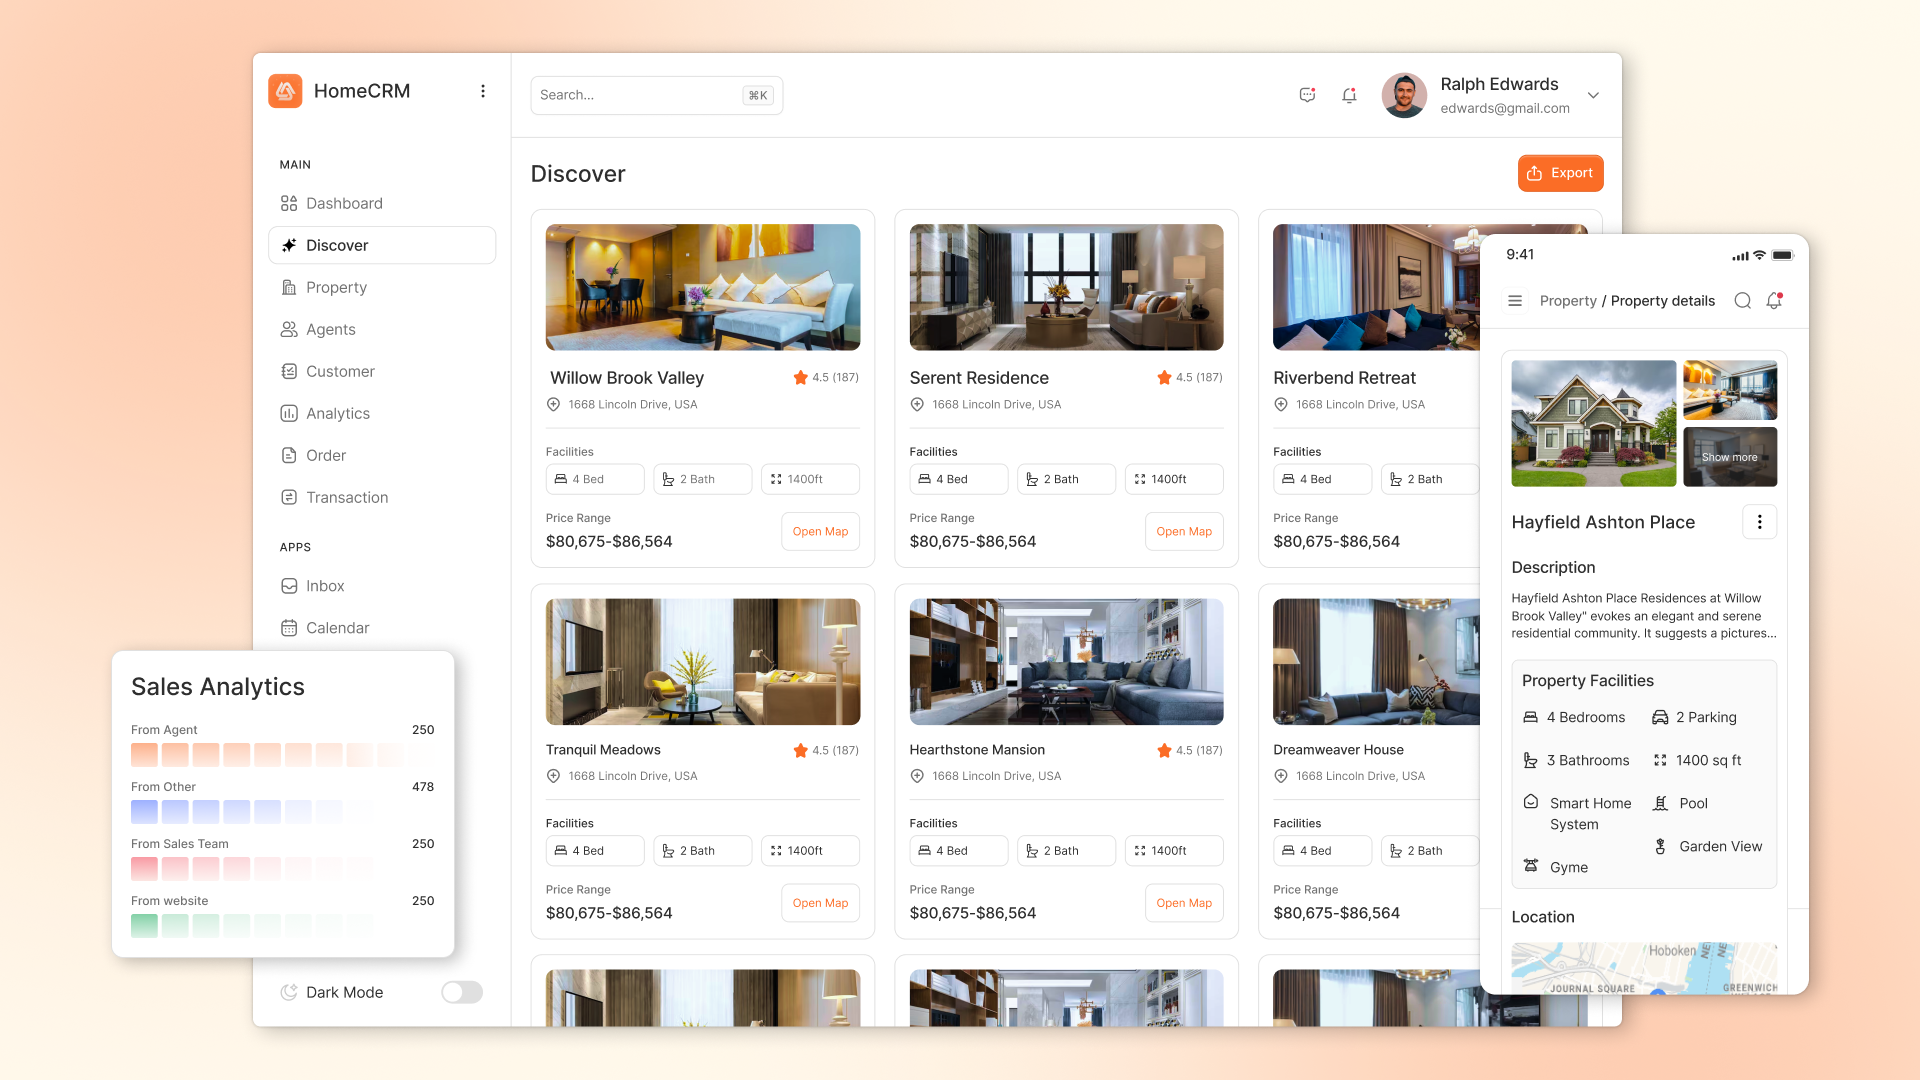
Task: Click the 1400 sq ft area icon
Action: click(x=1660, y=760)
